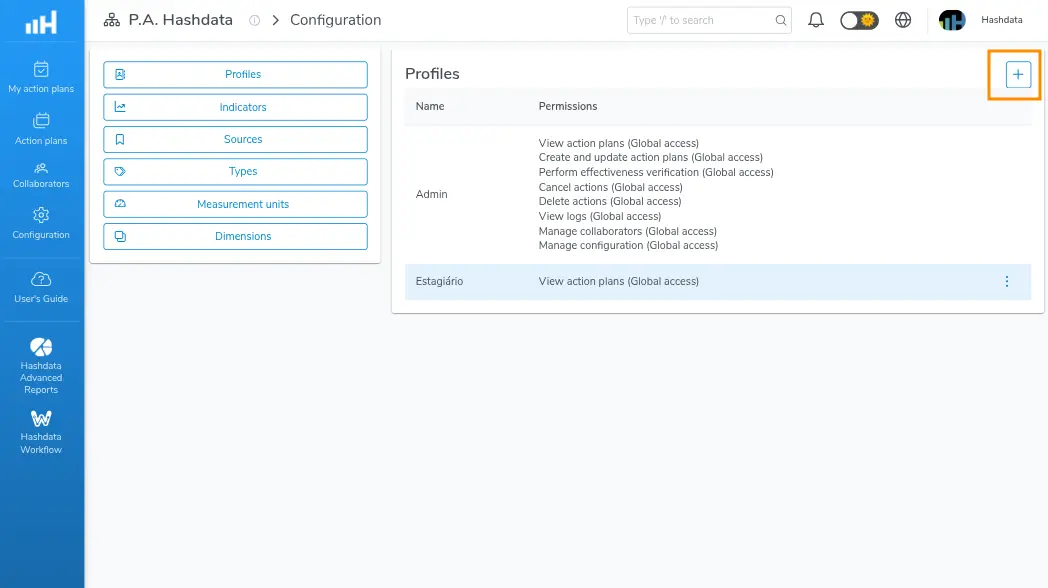
Task: Click 'Delete actions (Global access)' text
Action: [610, 201]
